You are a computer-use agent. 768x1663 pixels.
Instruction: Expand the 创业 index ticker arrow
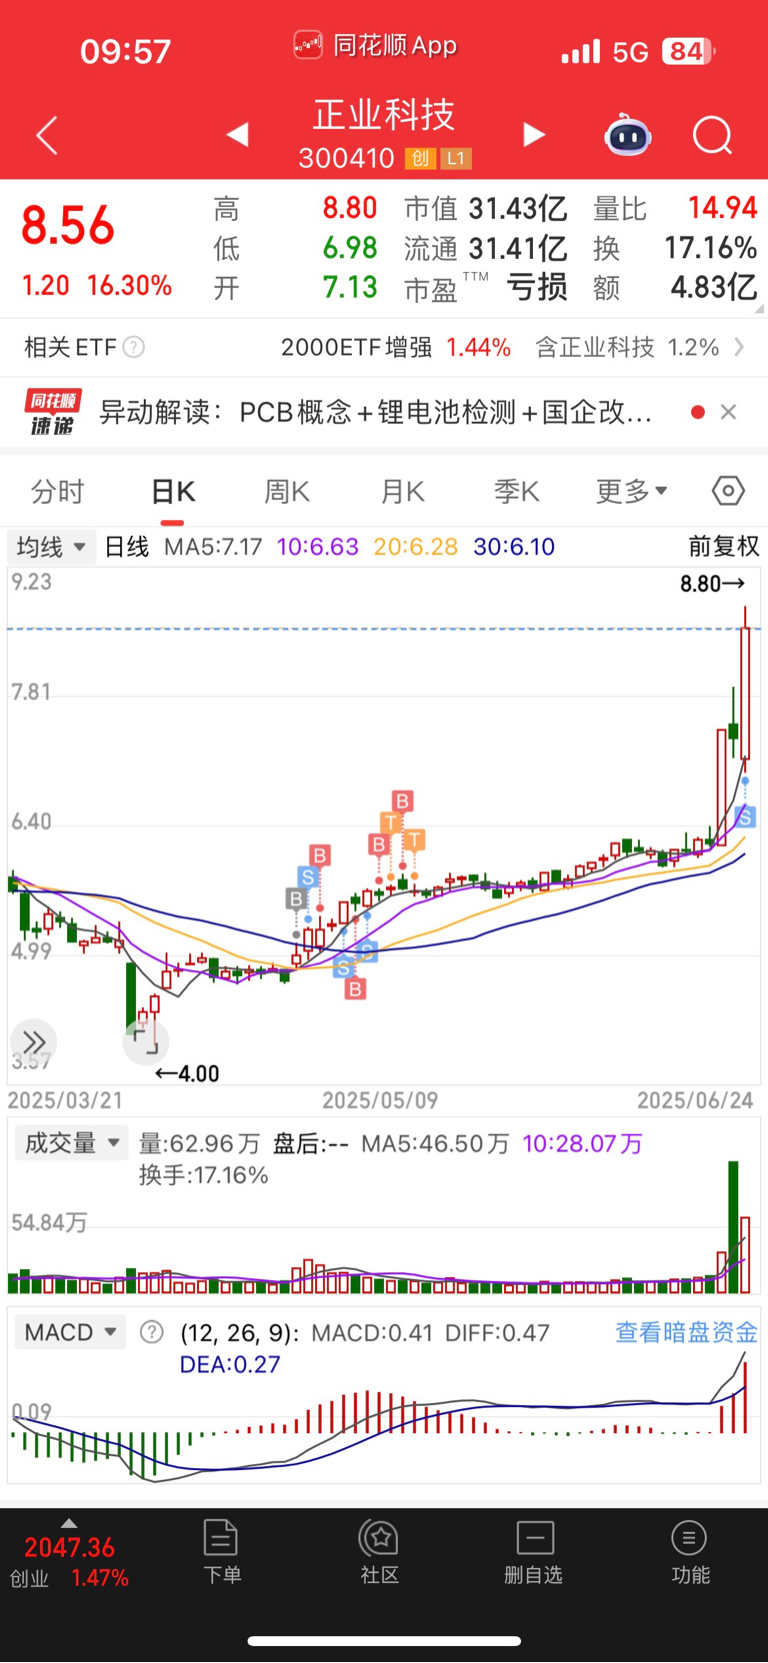(x=68, y=1523)
